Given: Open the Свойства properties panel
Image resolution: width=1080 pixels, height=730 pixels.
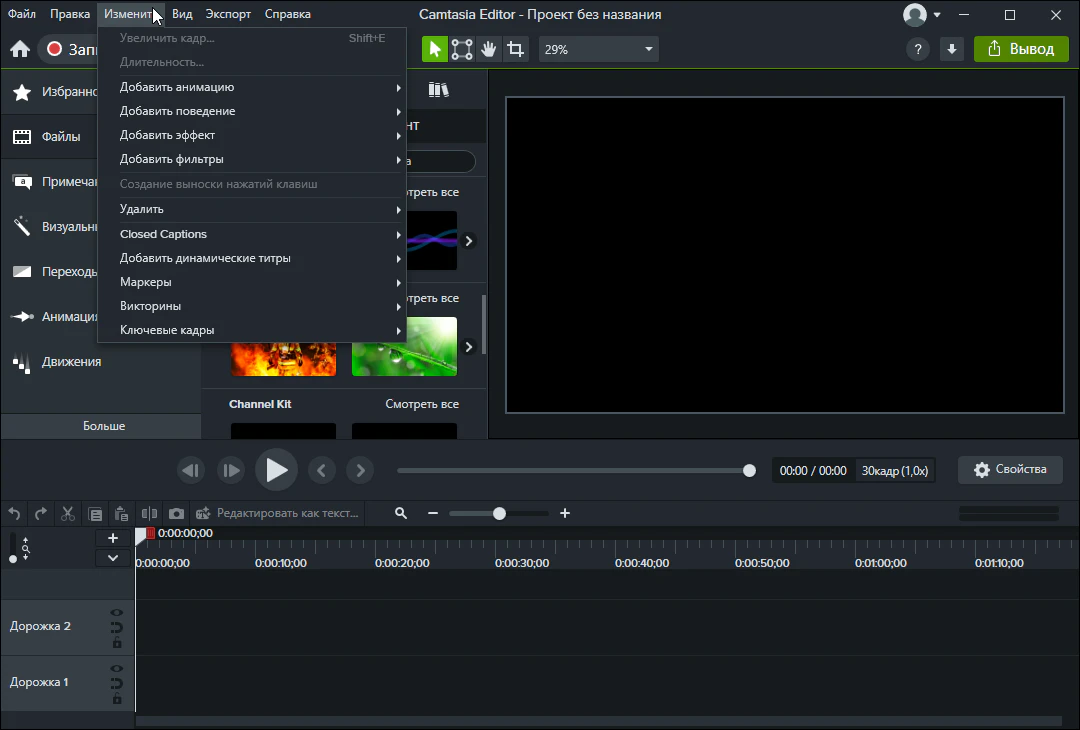Looking at the screenshot, I should [x=1009, y=470].
